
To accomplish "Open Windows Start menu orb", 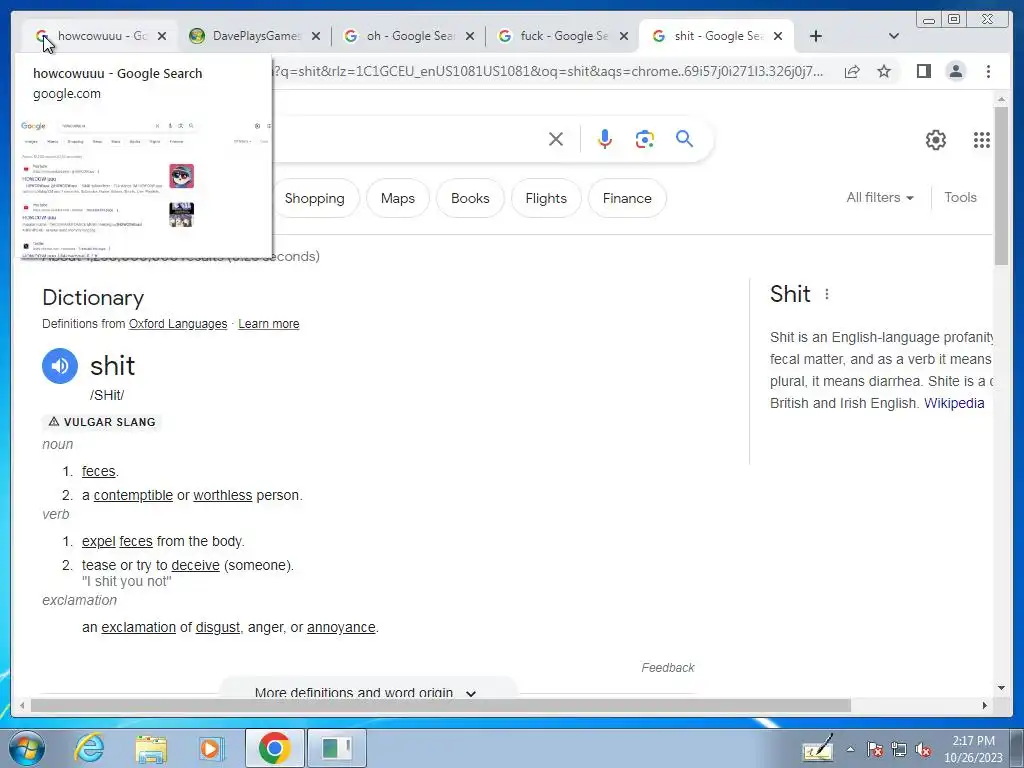I will 27,748.
